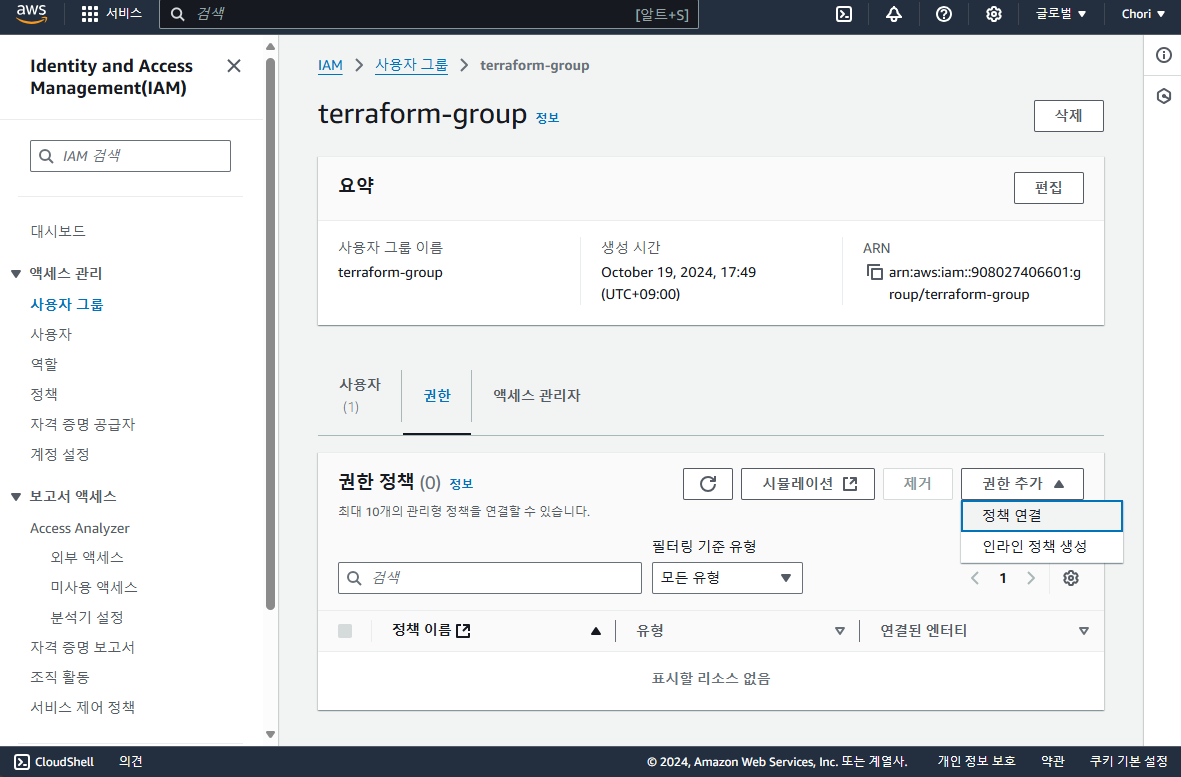
Task: Go to previous page of policies
Action: tap(975, 577)
